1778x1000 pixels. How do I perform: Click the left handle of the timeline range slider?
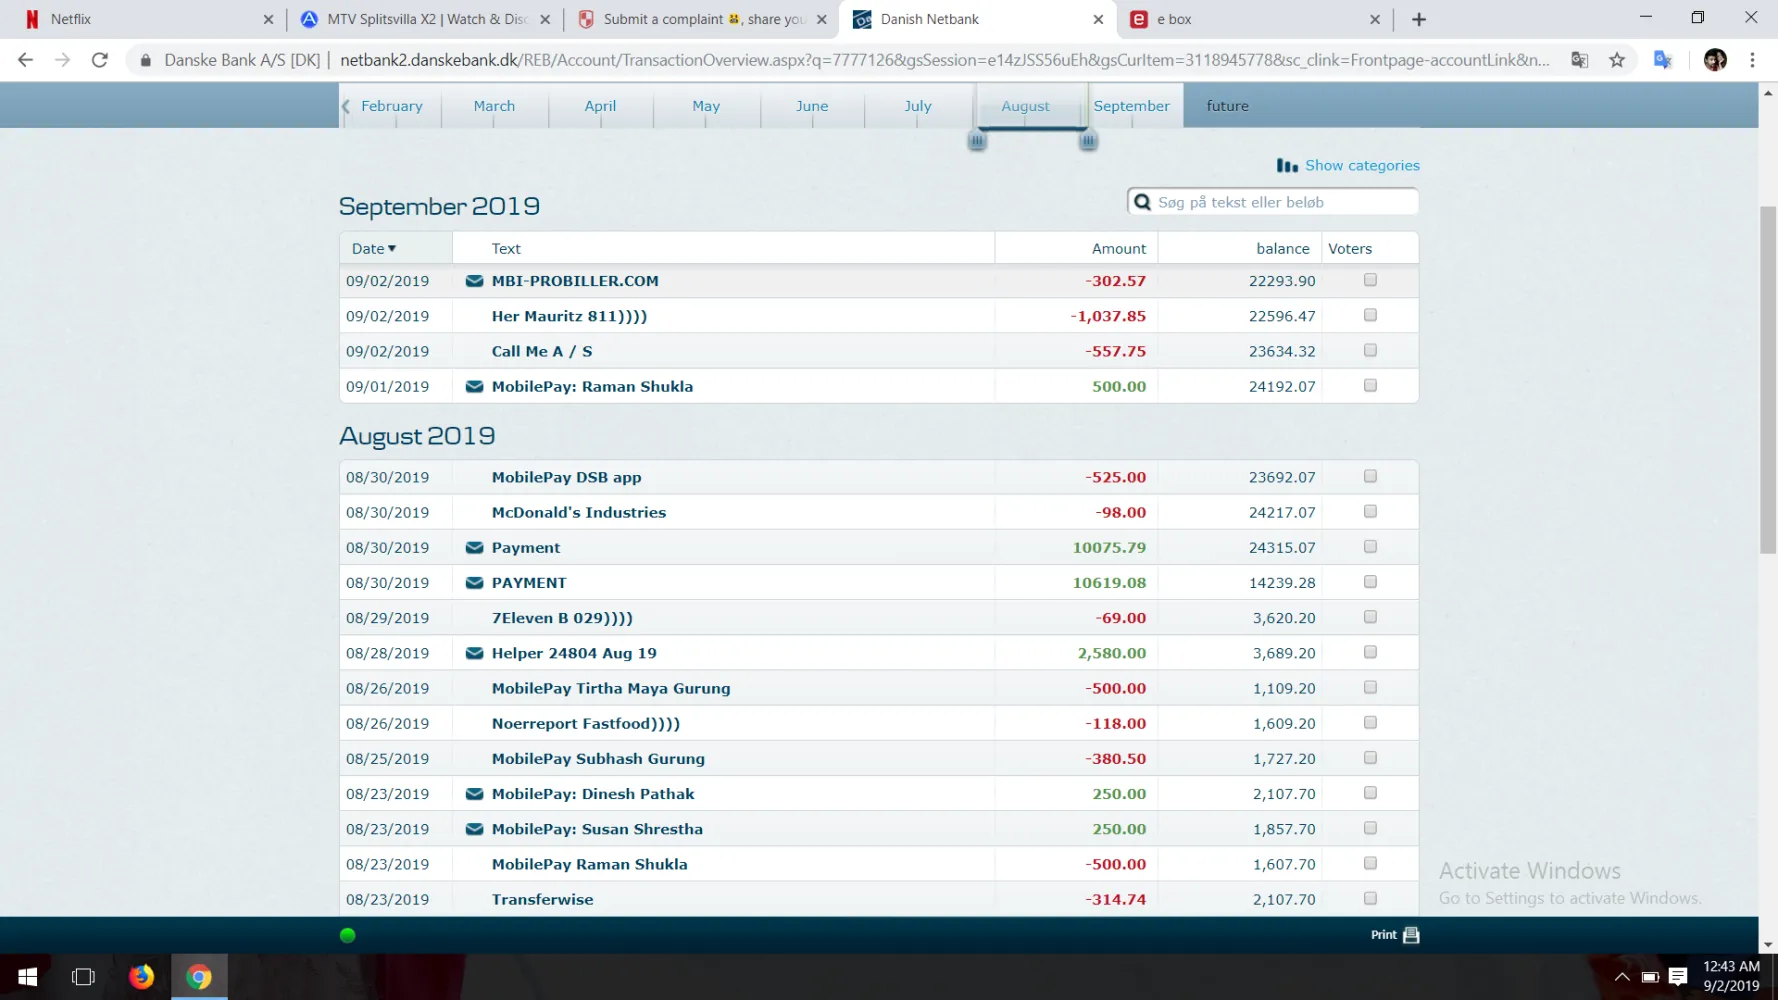click(977, 141)
